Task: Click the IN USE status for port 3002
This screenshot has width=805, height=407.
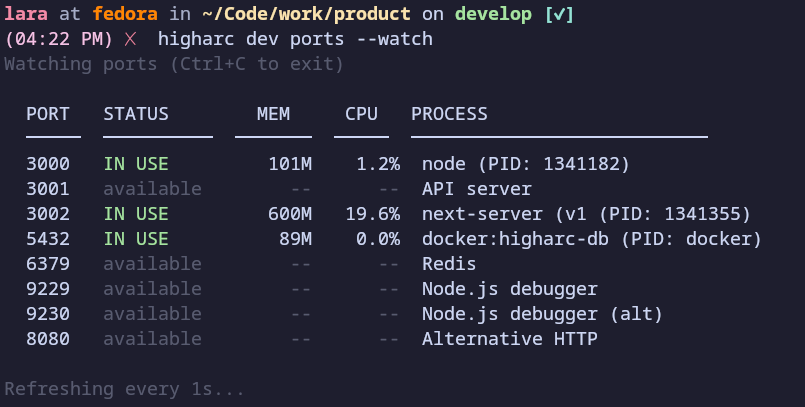Action: click(136, 214)
